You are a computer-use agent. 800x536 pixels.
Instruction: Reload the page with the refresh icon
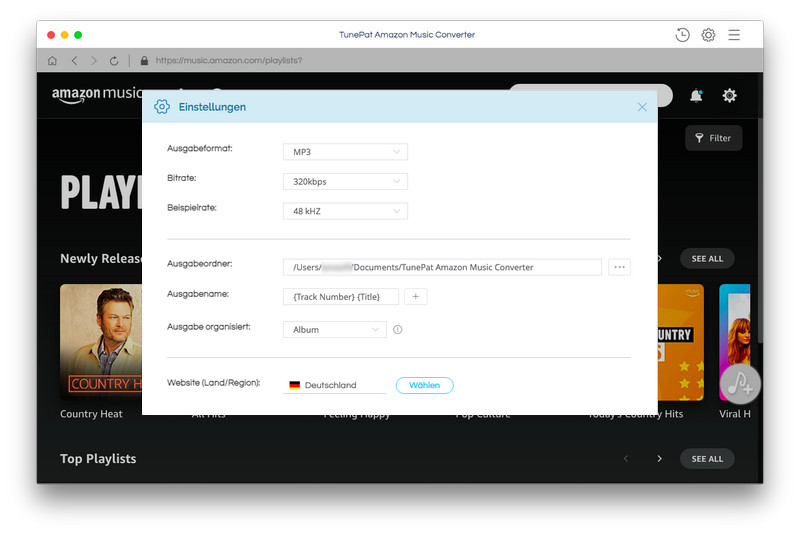coord(114,61)
